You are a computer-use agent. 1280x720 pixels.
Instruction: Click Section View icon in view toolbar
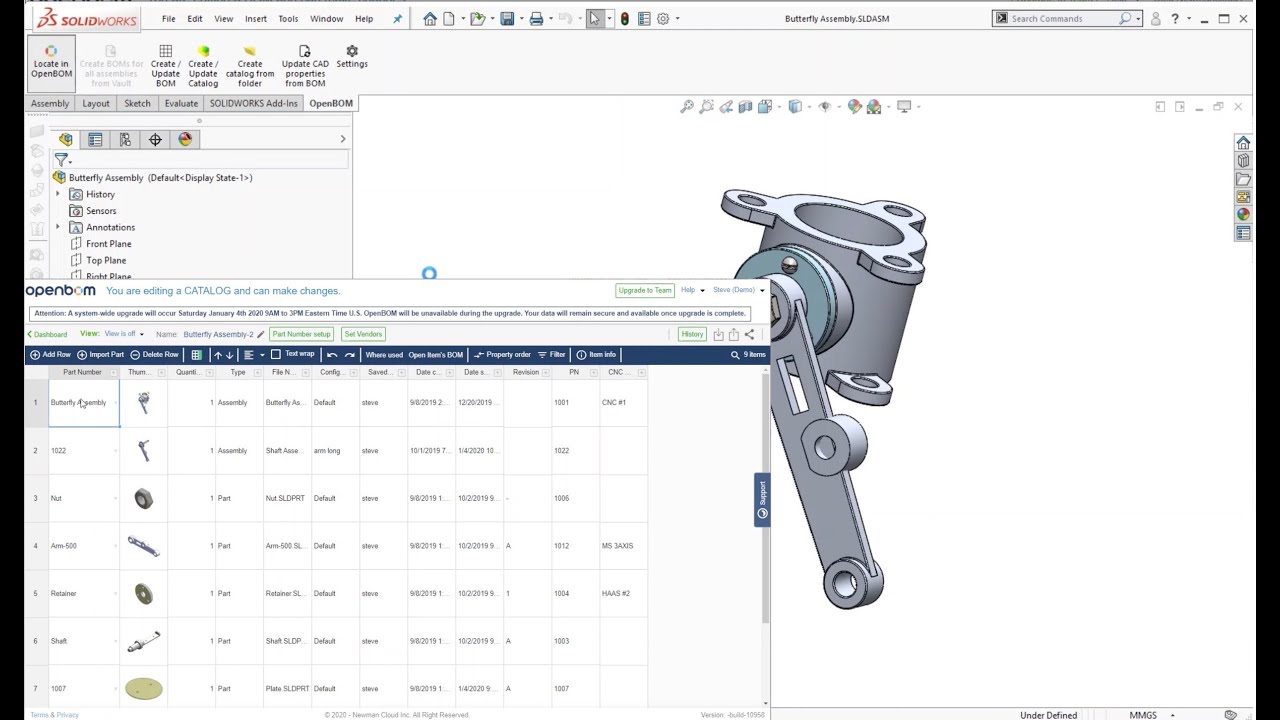coord(745,106)
